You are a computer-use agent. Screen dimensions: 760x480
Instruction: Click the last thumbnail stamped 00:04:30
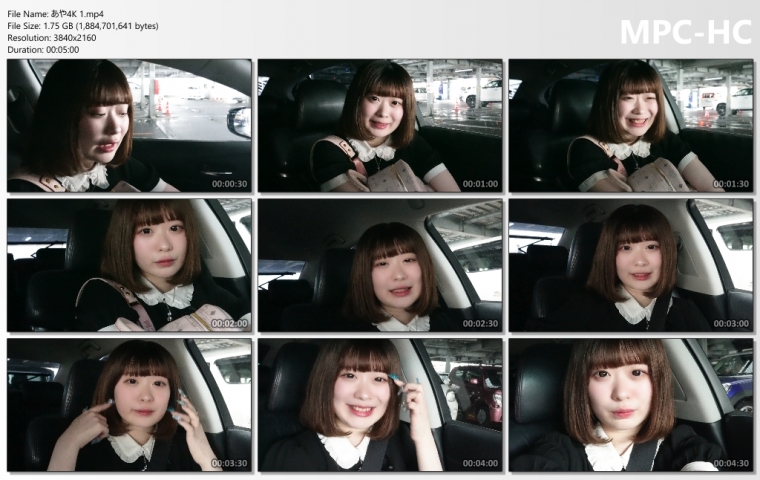tap(631, 405)
